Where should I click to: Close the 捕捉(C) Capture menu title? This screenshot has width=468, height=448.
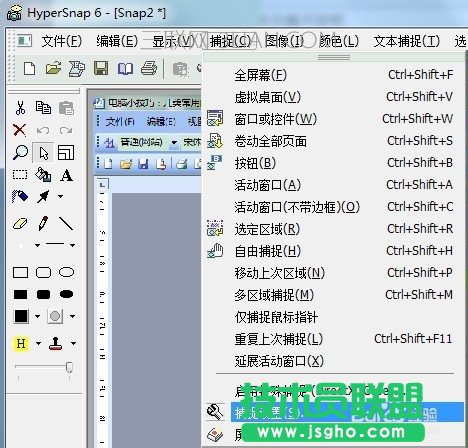point(230,41)
